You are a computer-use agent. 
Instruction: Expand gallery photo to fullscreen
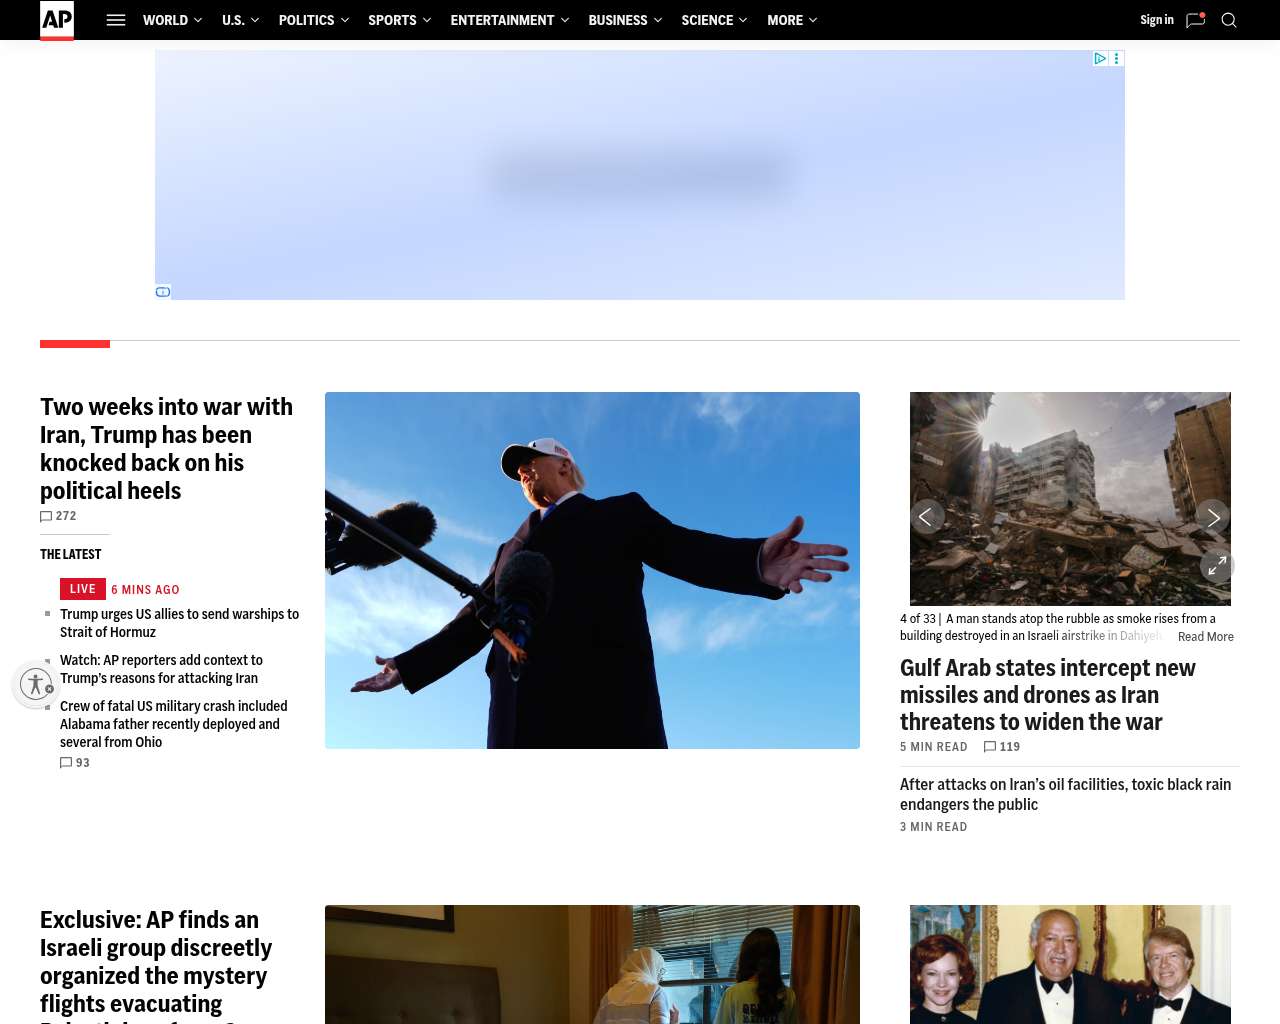[1217, 566]
